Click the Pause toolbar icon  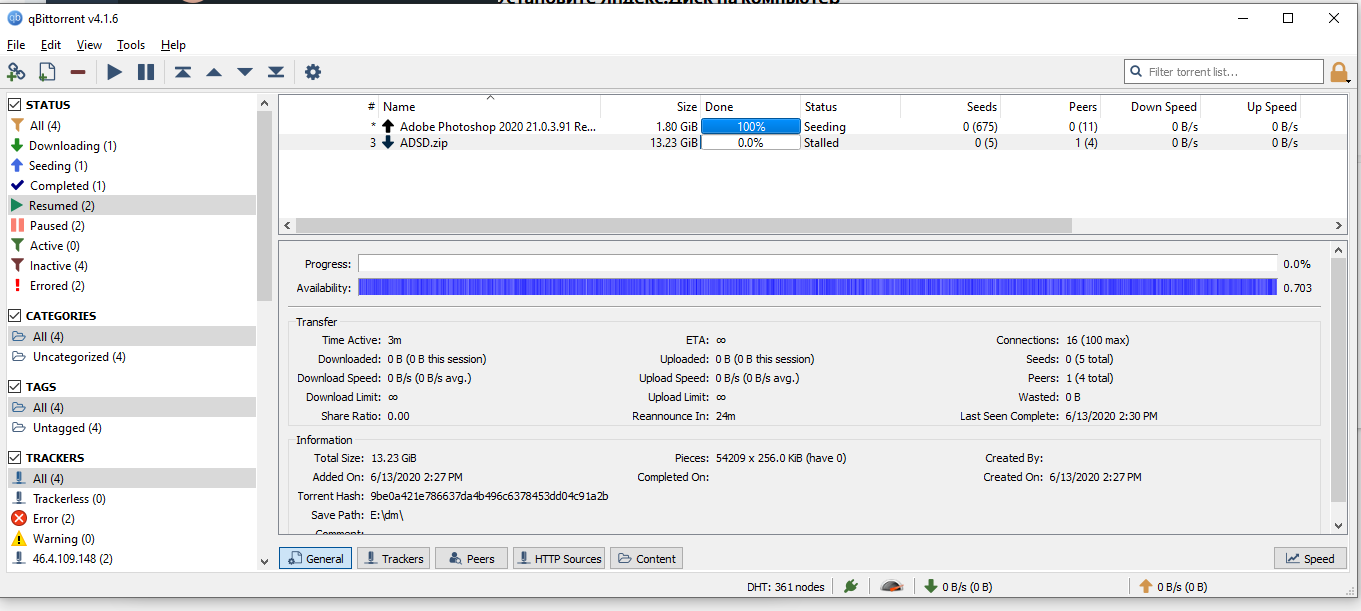[146, 72]
